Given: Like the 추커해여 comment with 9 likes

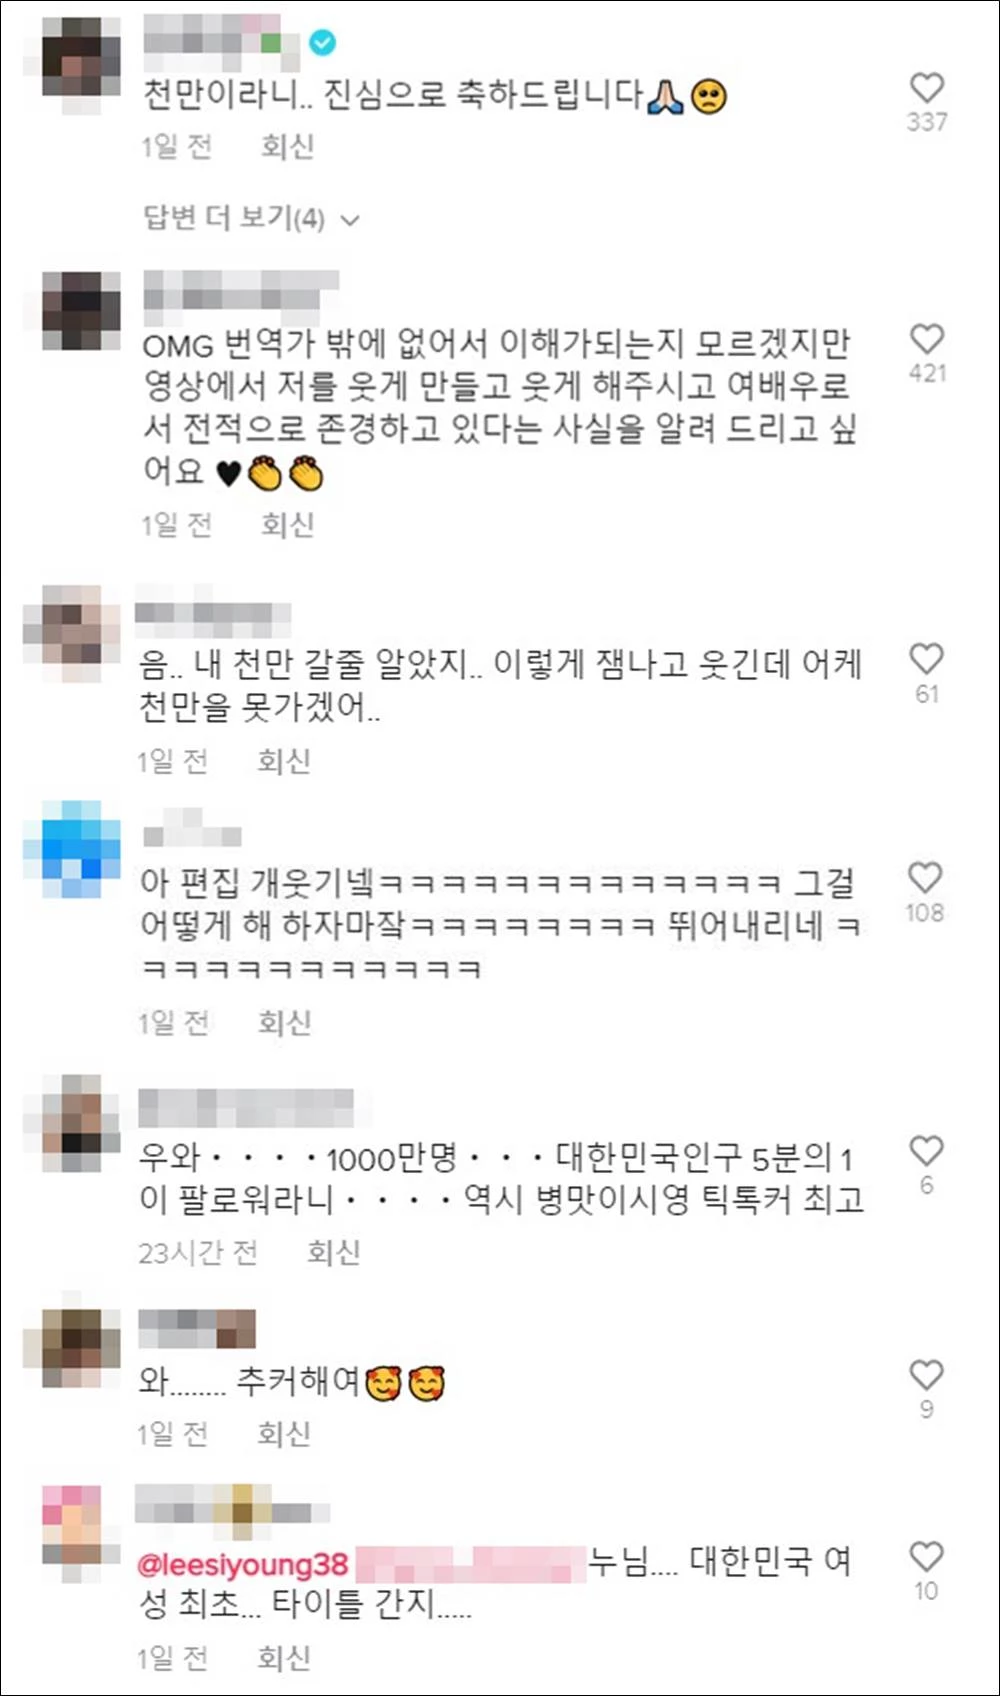Looking at the screenshot, I should 926,1375.
